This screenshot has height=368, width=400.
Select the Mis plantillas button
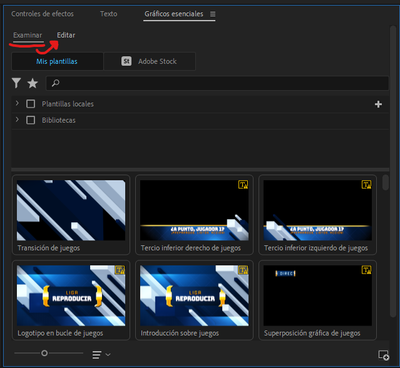tap(57, 61)
